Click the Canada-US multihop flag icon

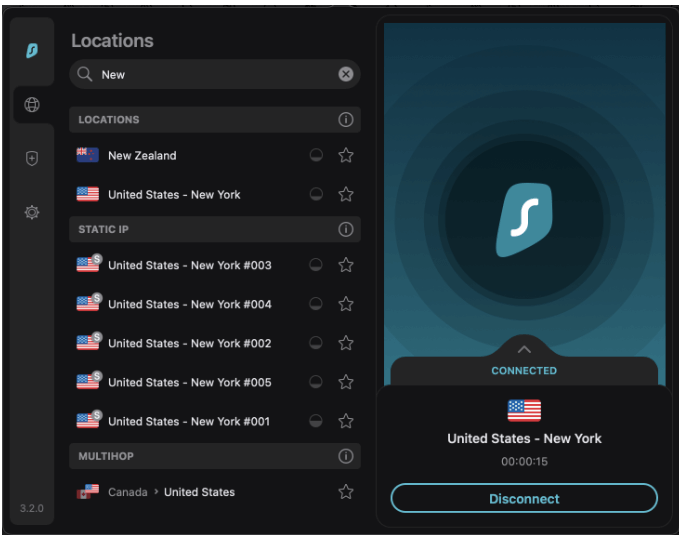[x=88, y=492]
